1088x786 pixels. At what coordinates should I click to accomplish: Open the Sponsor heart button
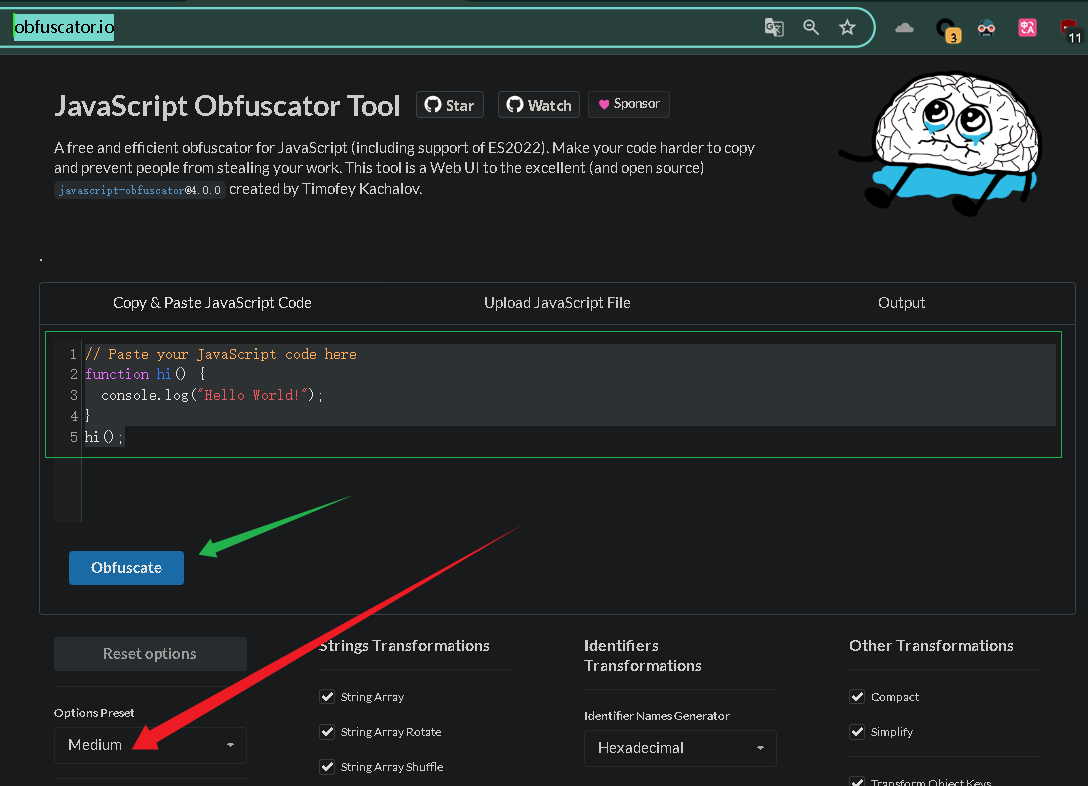[x=629, y=104]
